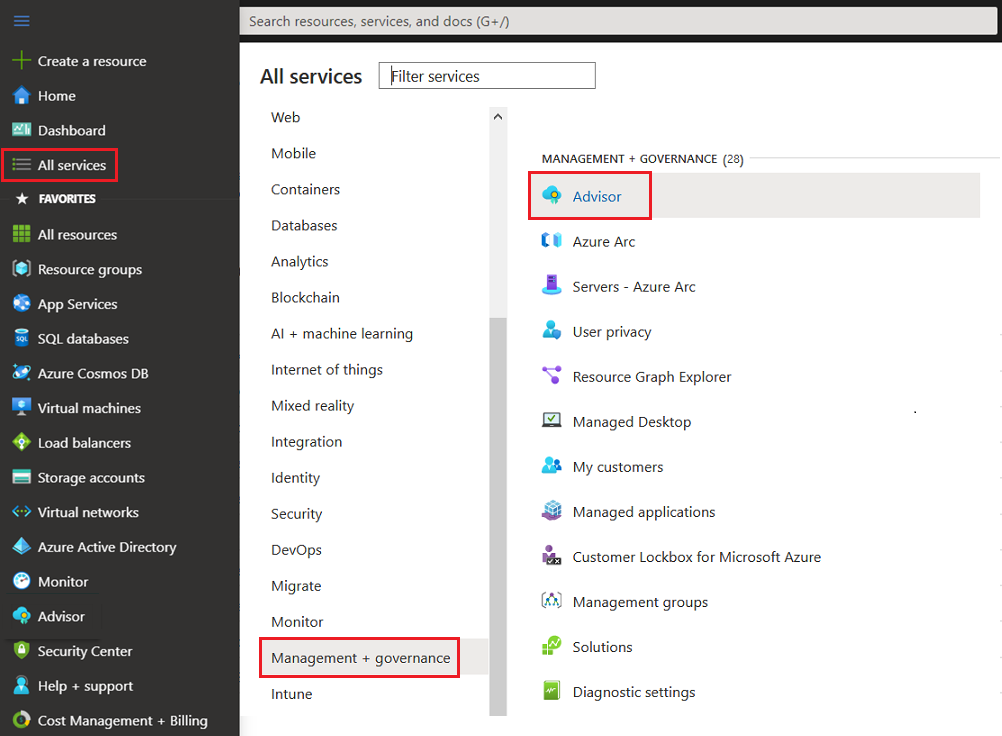Click the Customer Lockbox icon
1002x736 pixels.
pyautogui.click(x=551, y=555)
